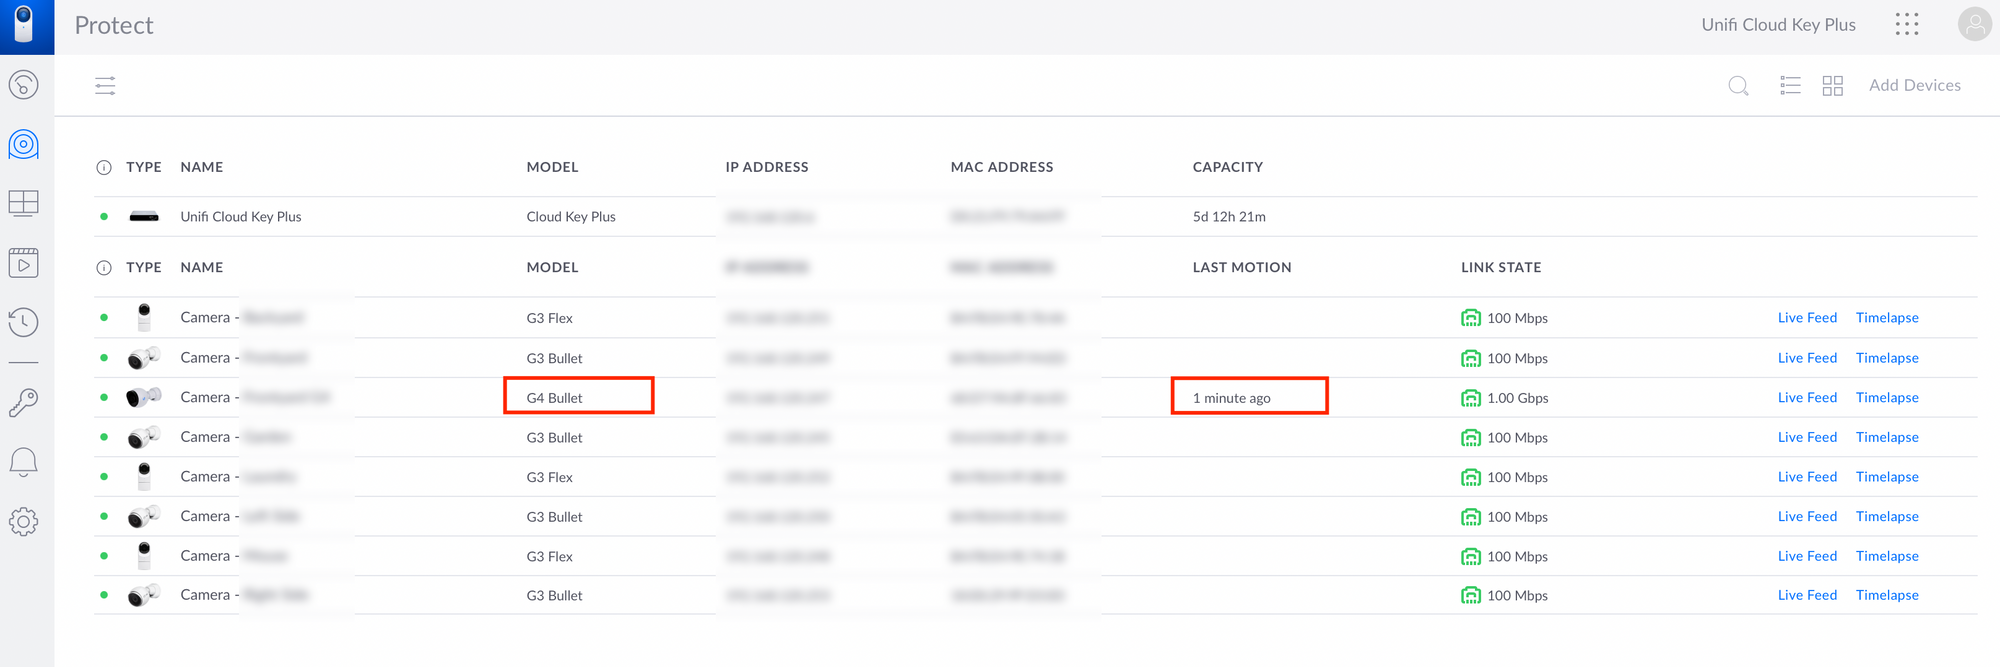Screen dimensions: 2000x667
Task: Sort cameras by LINK STATE column
Action: 1500,268
